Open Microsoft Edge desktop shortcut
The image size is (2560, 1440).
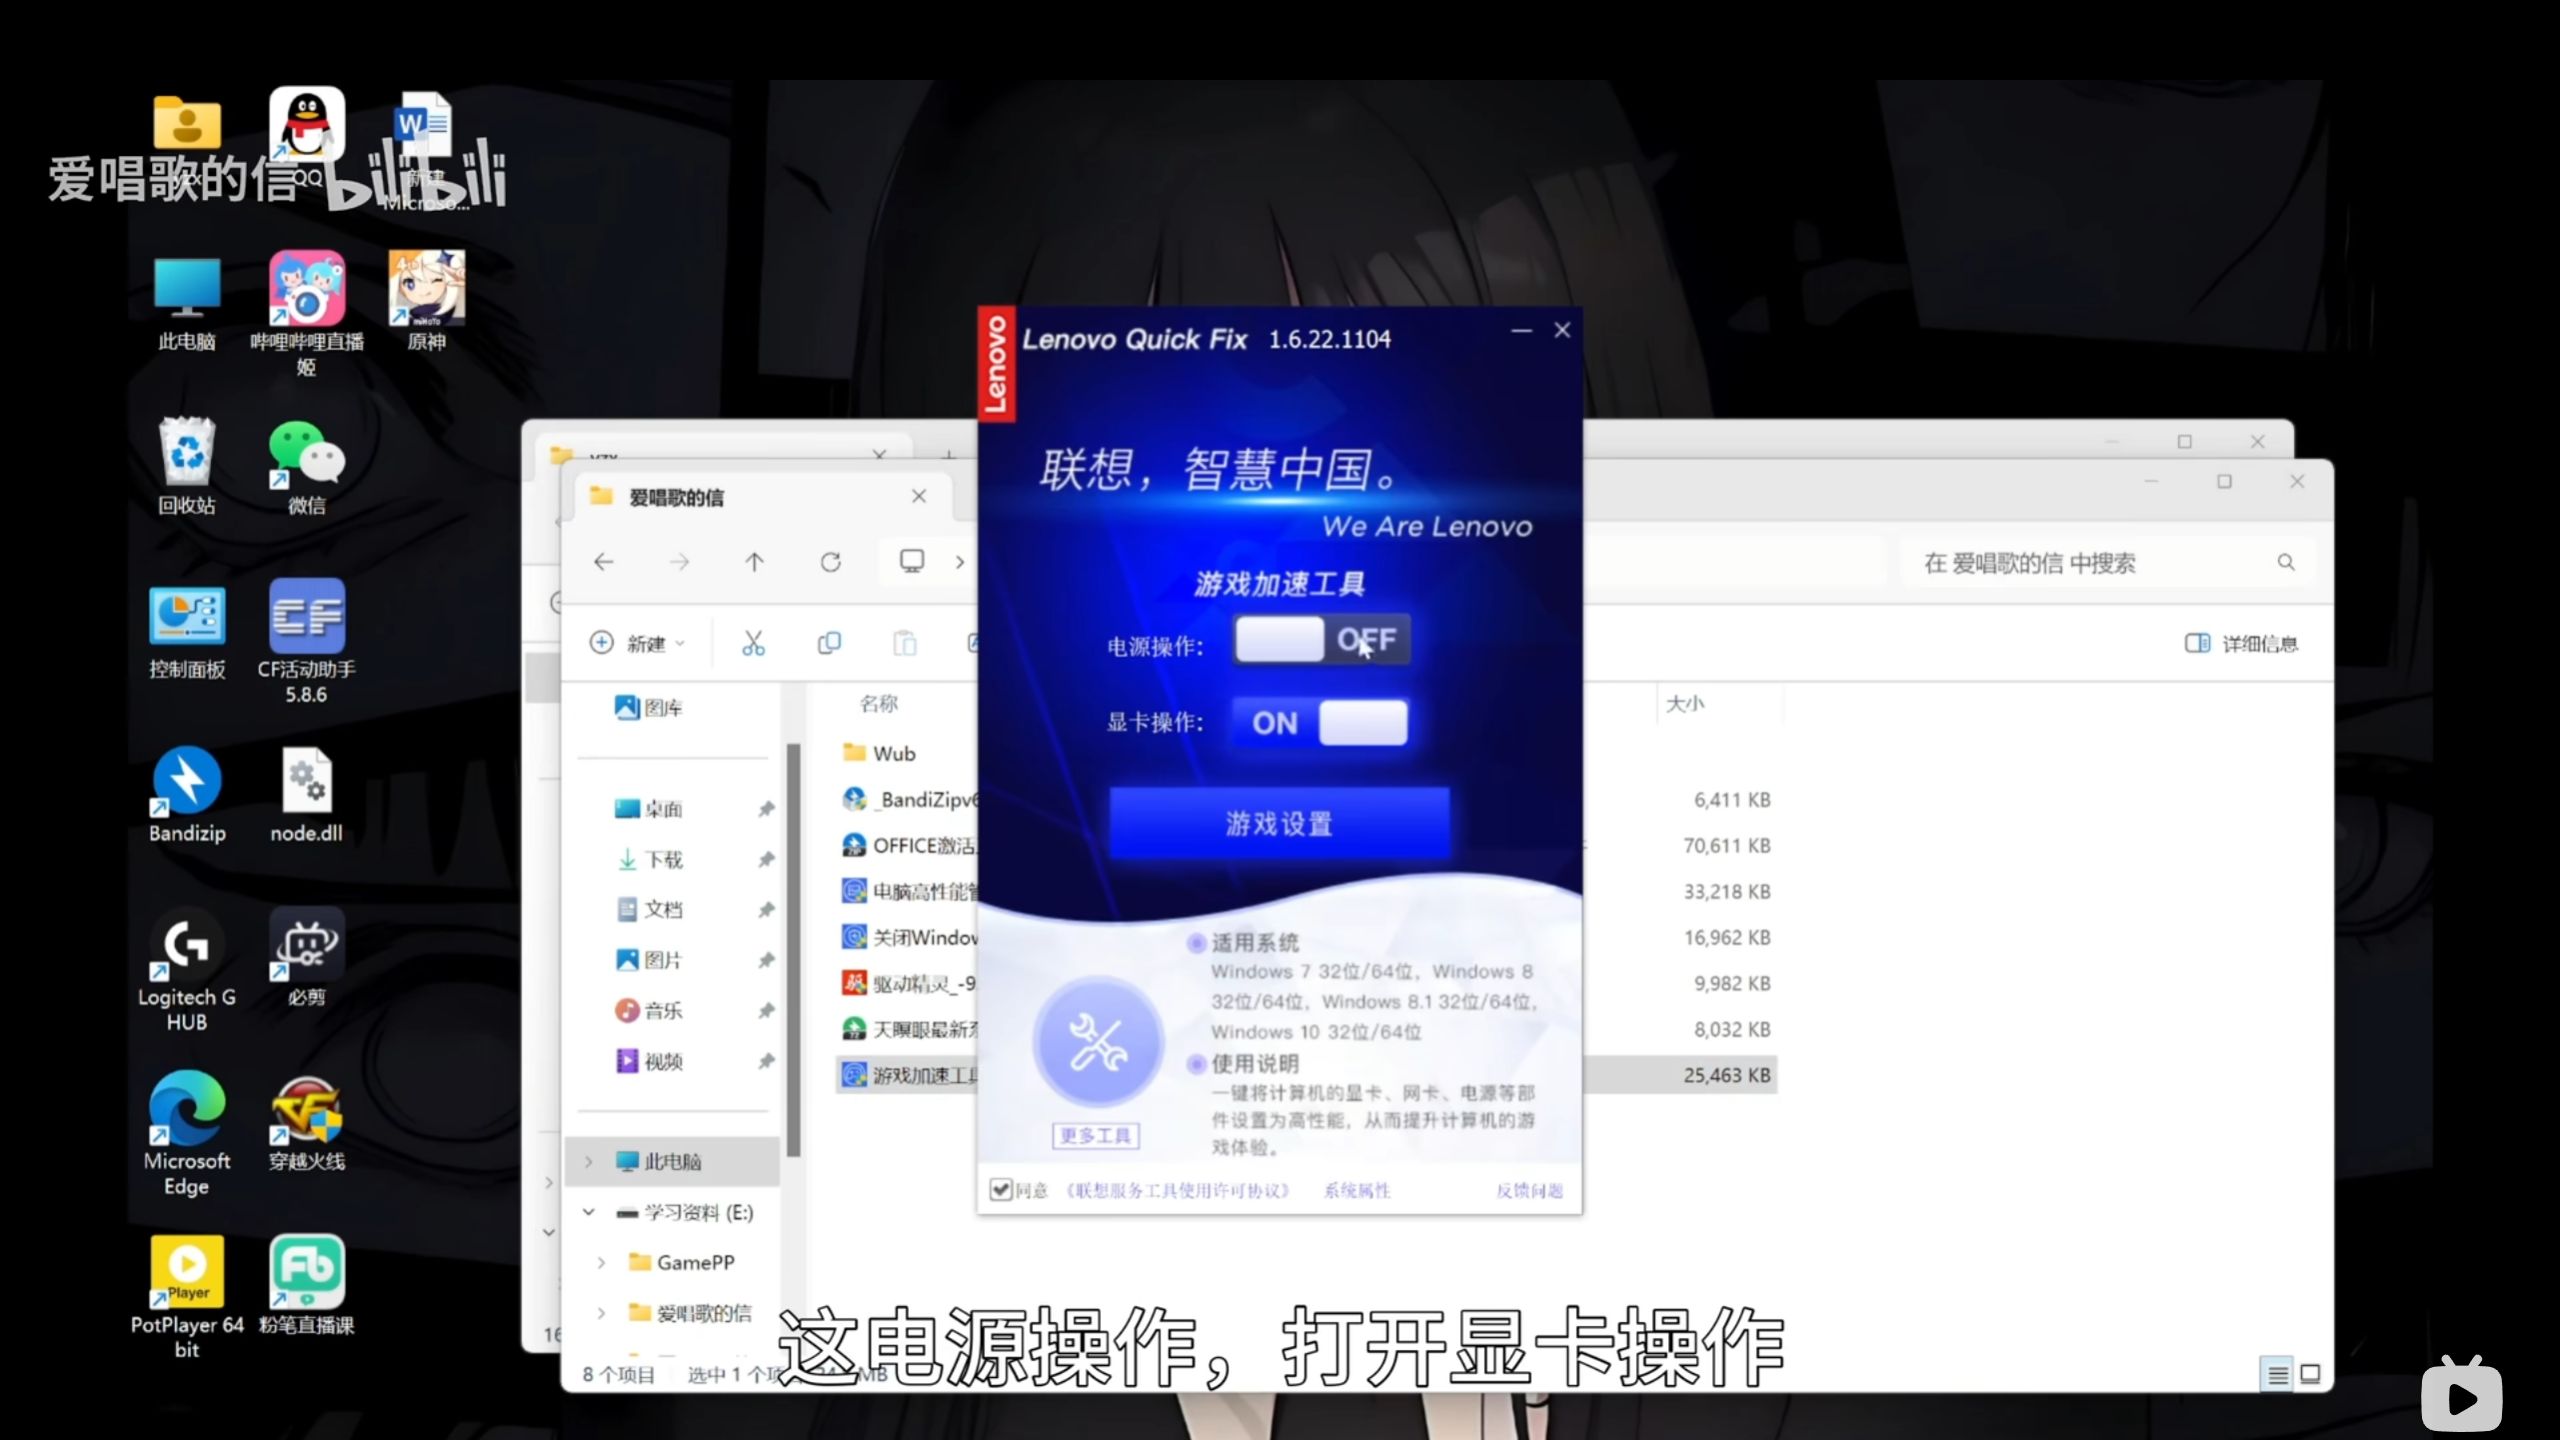[x=187, y=1134]
